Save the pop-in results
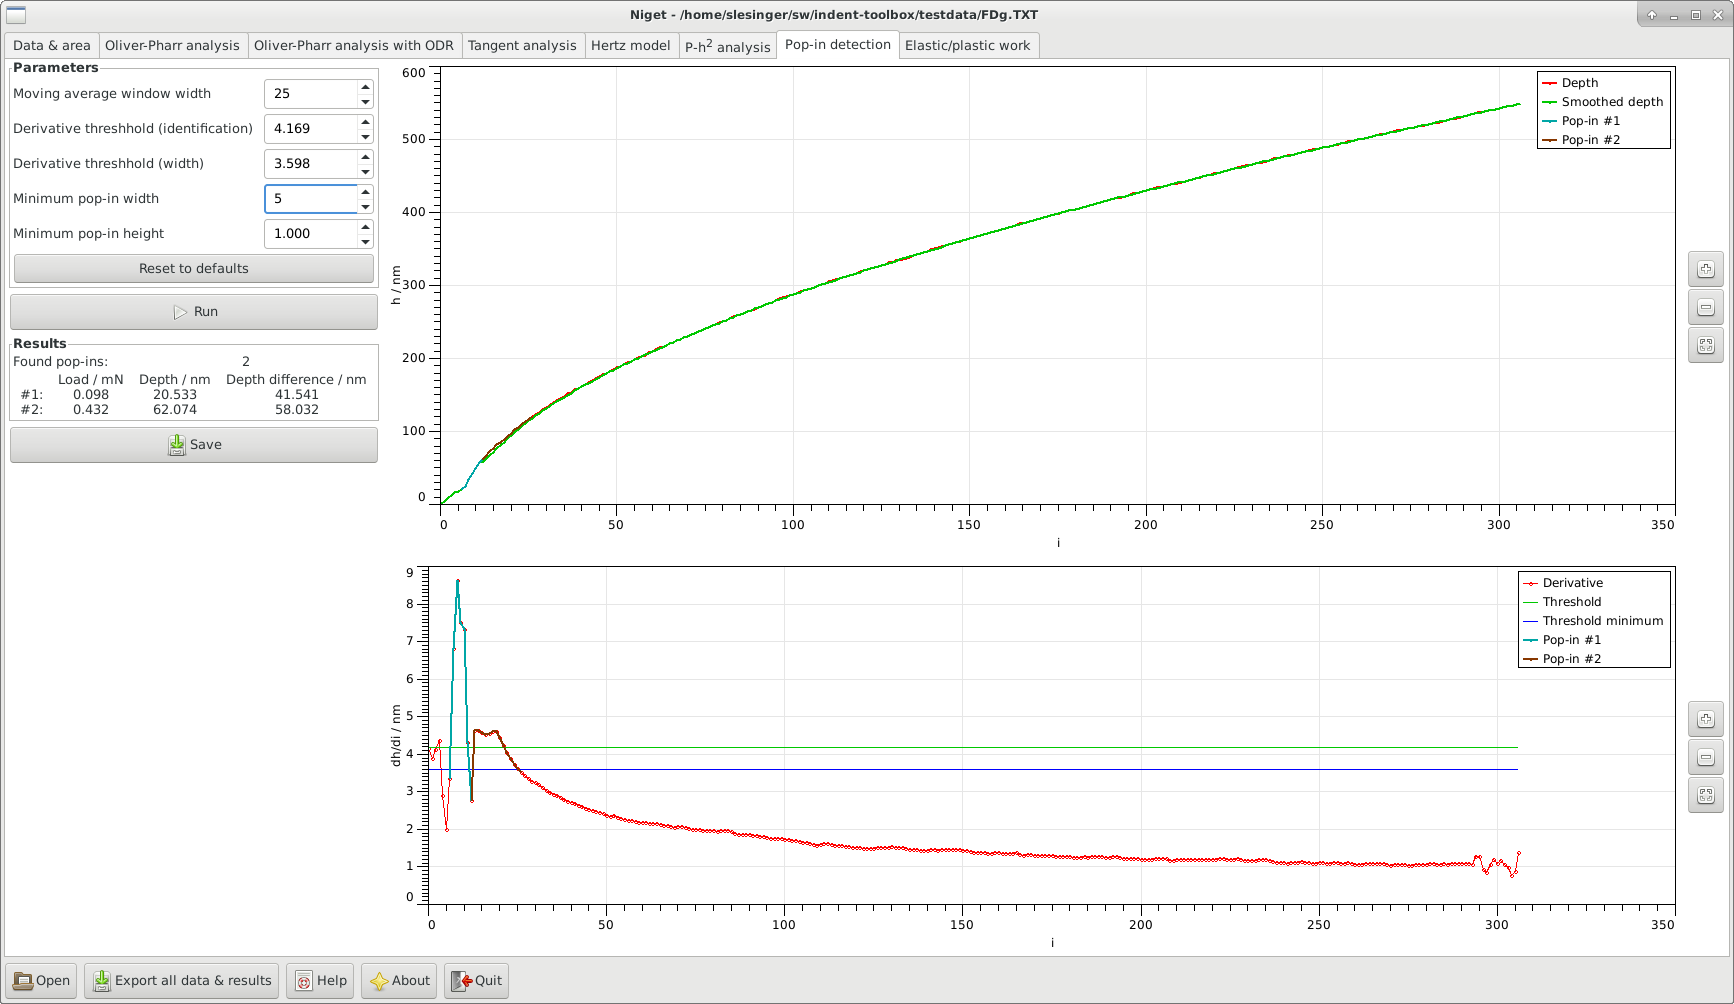The height and width of the screenshot is (1004, 1734). (194, 445)
